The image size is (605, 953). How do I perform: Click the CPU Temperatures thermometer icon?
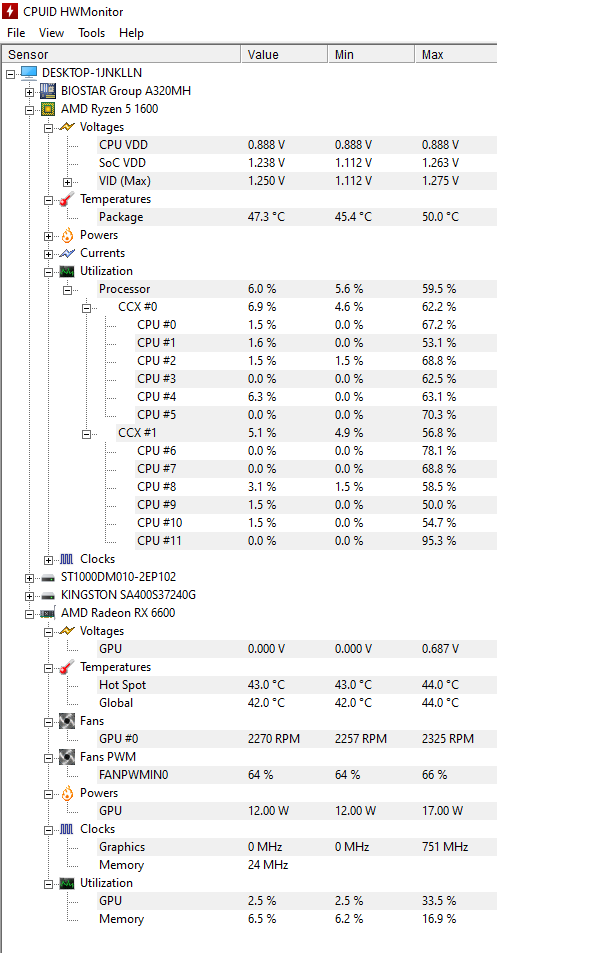click(67, 199)
